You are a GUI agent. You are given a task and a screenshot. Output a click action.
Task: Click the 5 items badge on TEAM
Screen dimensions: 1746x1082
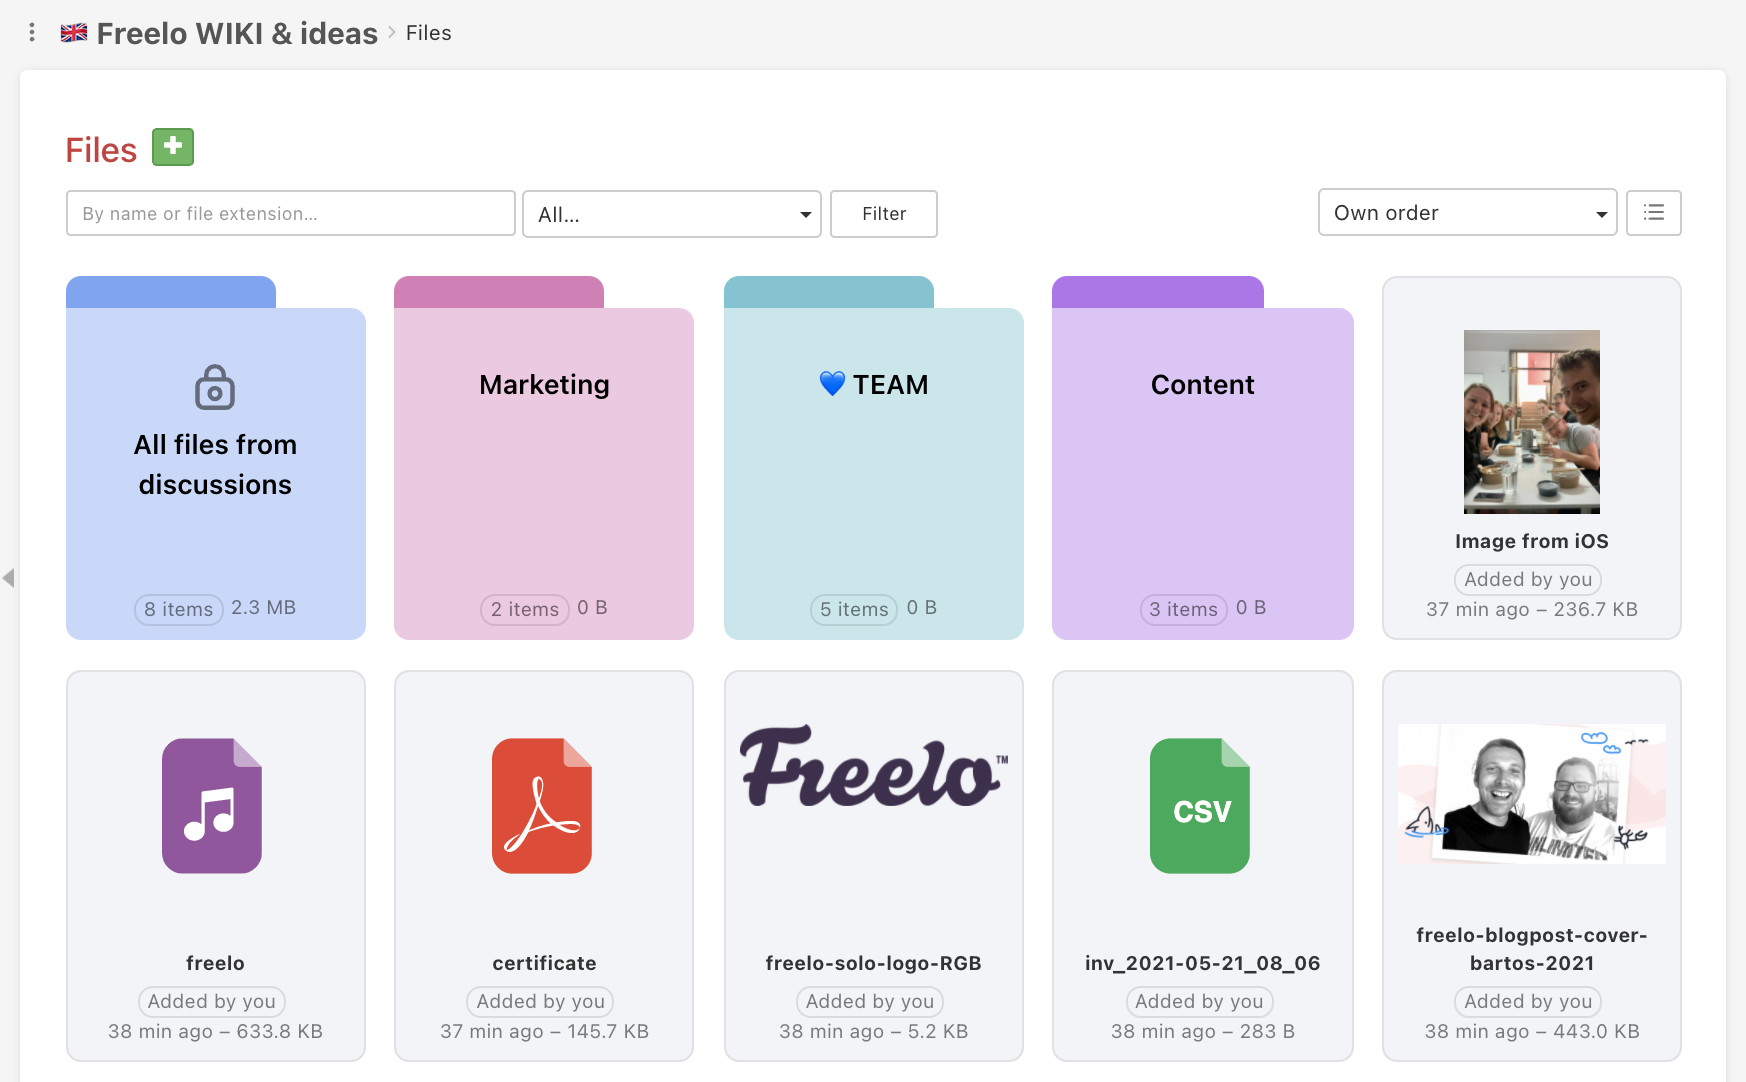(x=854, y=609)
